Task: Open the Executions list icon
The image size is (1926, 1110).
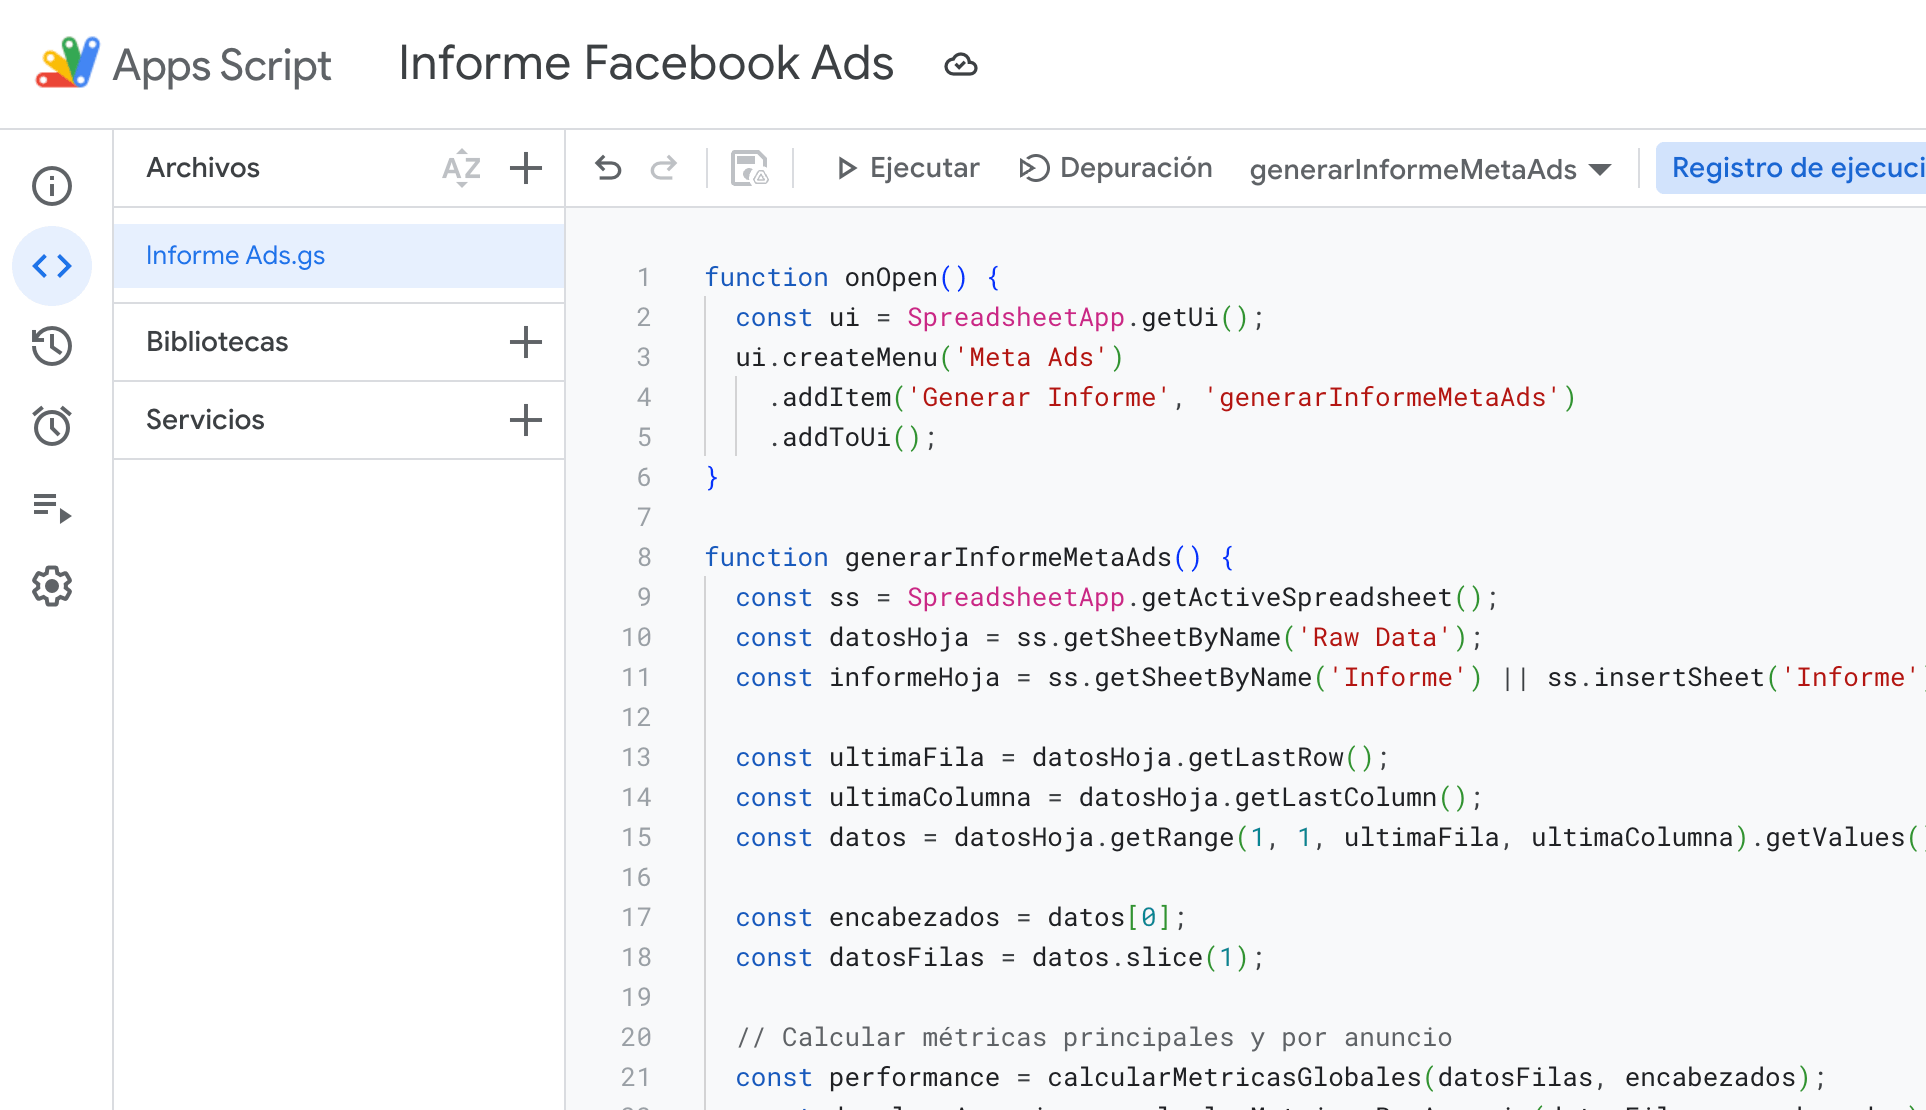Action: [x=52, y=507]
